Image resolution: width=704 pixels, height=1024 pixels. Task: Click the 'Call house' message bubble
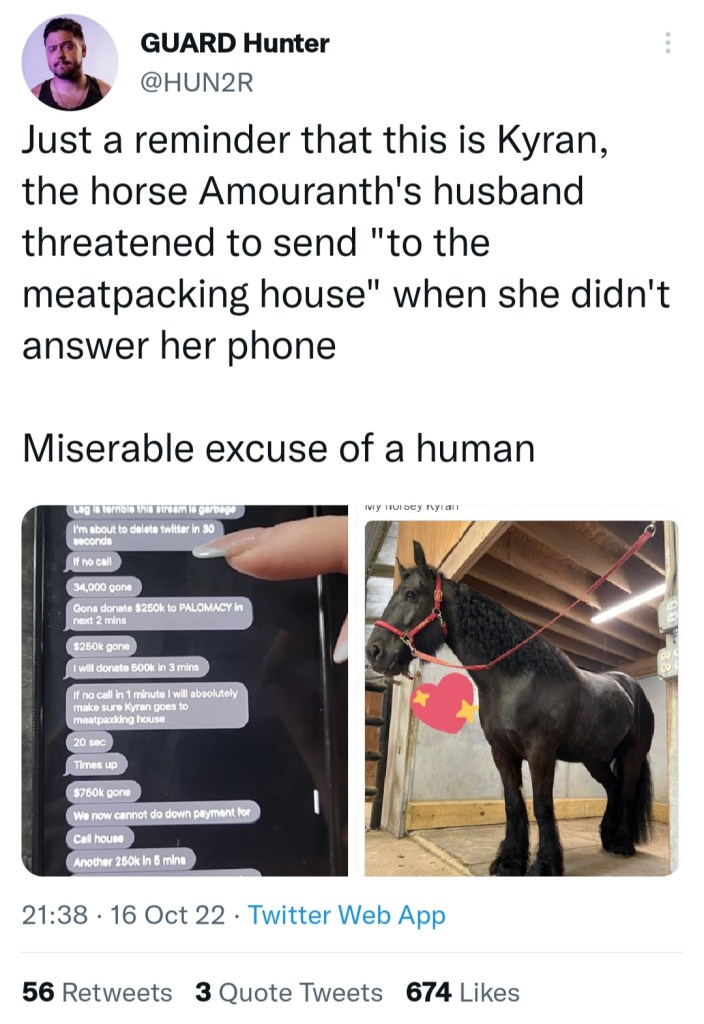pos(99,838)
